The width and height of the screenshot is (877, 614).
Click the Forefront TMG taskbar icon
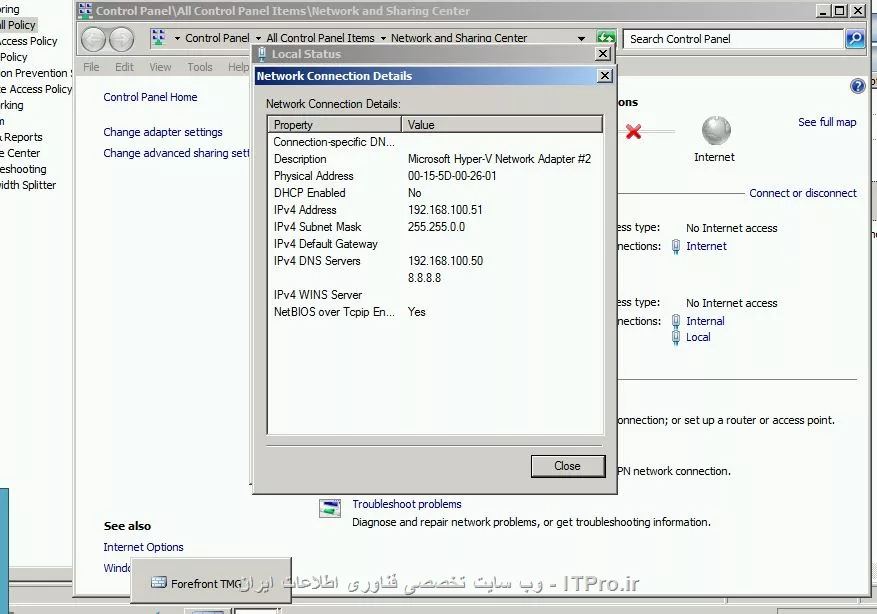click(159, 583)
